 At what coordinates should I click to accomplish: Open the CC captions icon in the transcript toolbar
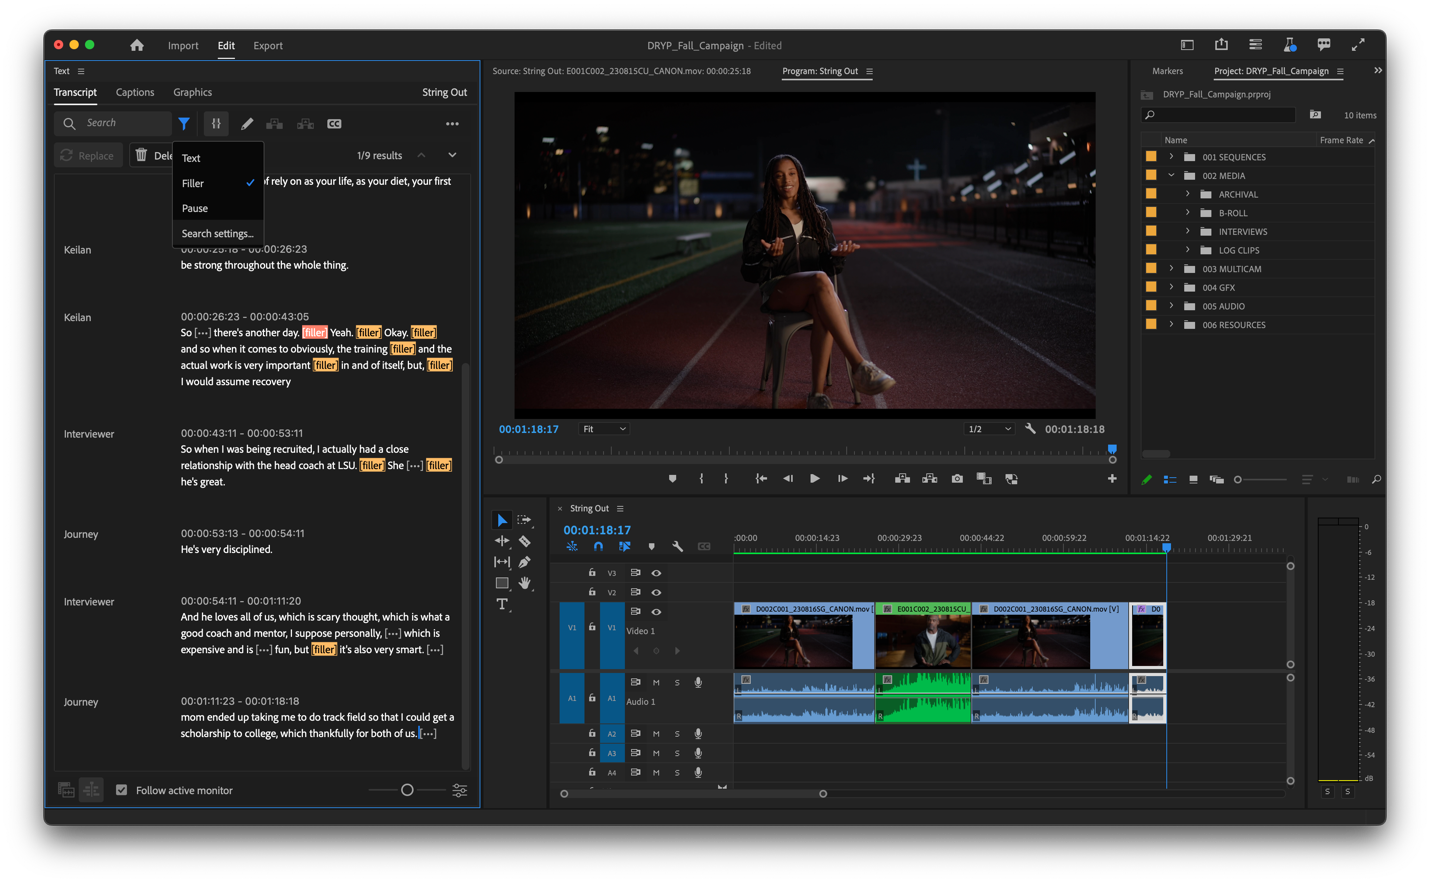pos(334,123)
